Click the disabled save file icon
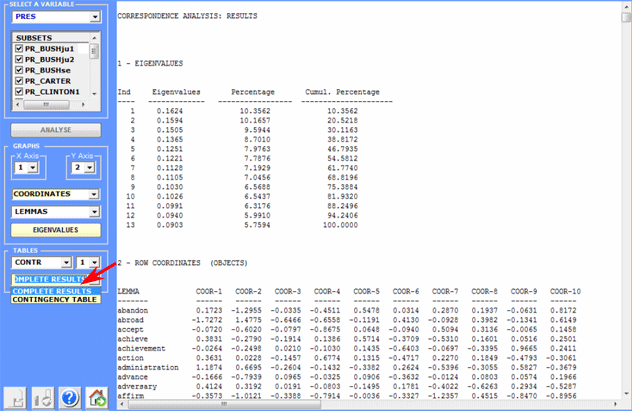 (15, 398)
